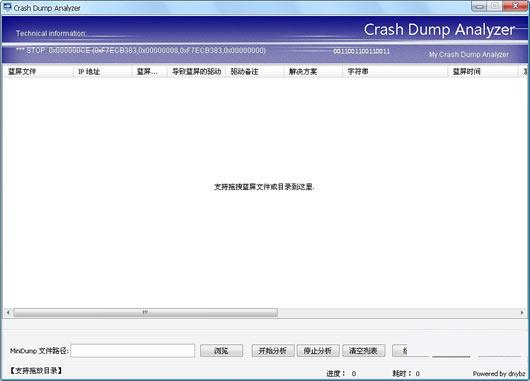Close the Crash Dump Analyzer window
The height and width of the screenshot is (381, 530).
[x=515, y=6]
